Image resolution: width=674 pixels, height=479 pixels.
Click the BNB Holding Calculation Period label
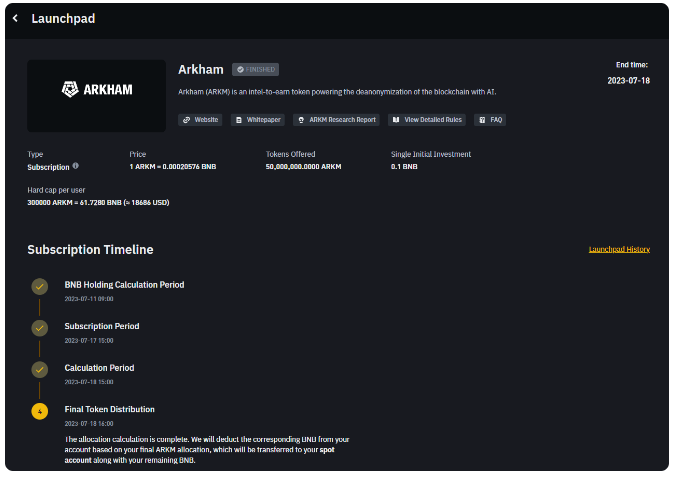point(124,285)
